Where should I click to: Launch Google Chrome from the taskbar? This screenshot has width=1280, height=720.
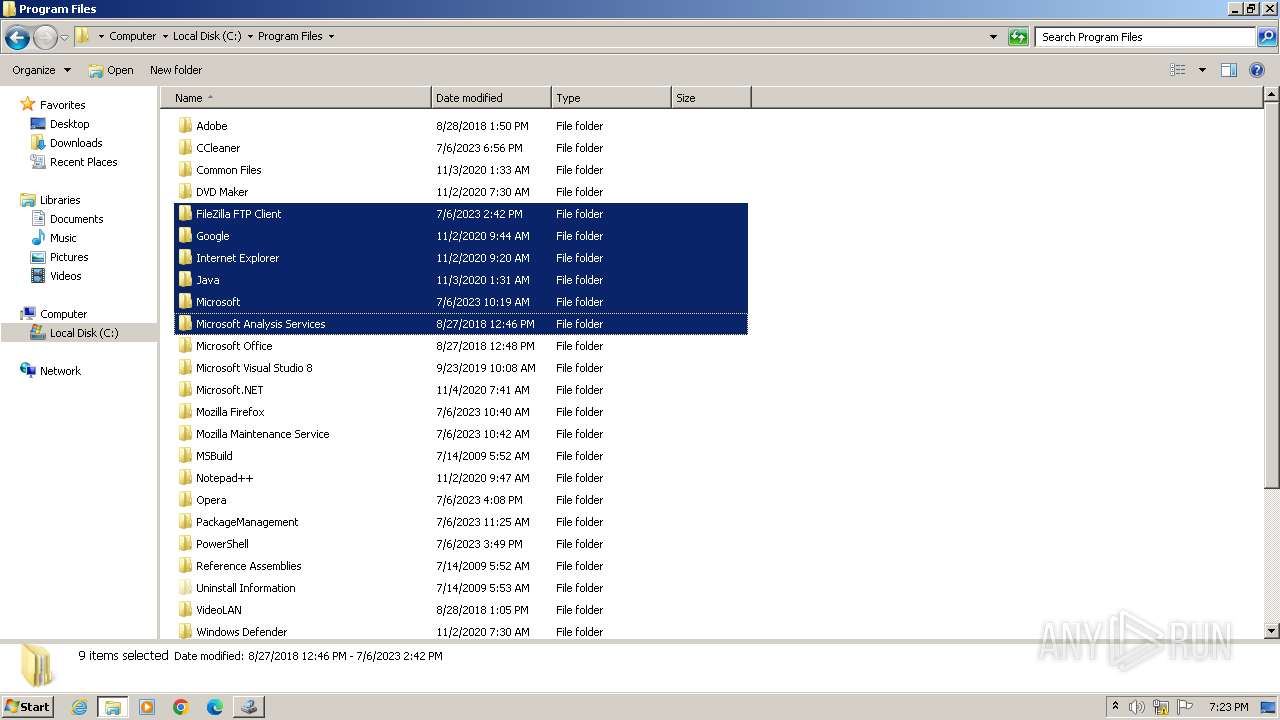[x=181, y=707]
